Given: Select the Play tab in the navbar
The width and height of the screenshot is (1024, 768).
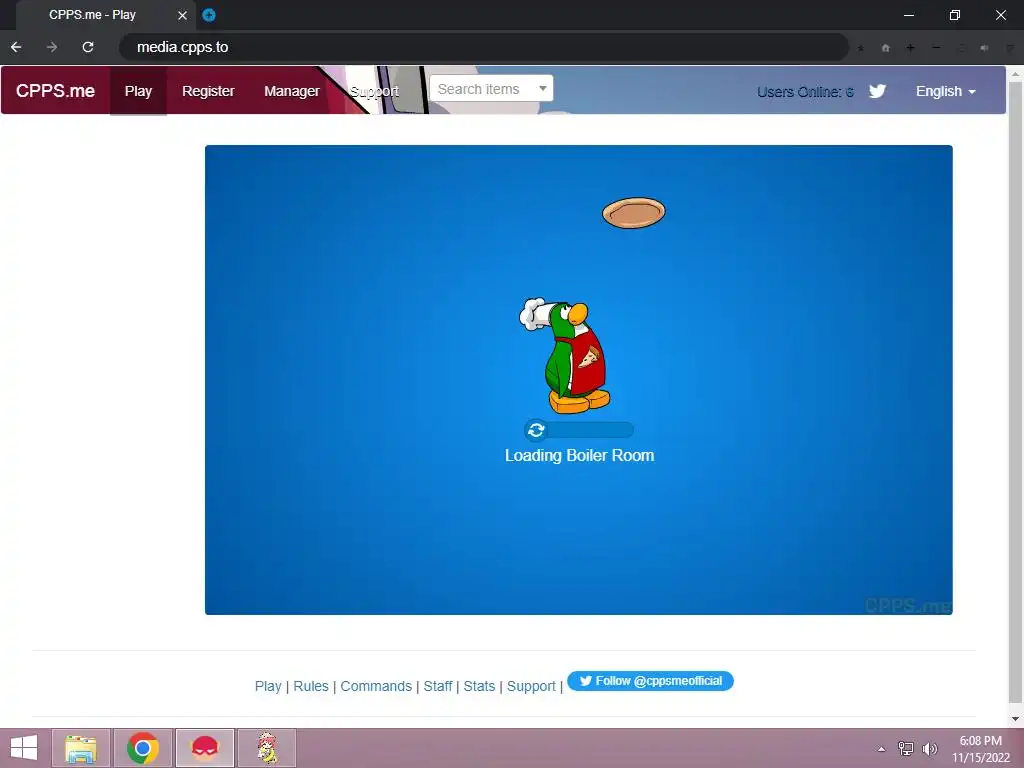Looking at the screenshot, I should pyautogui.click(x=138, y=91).
